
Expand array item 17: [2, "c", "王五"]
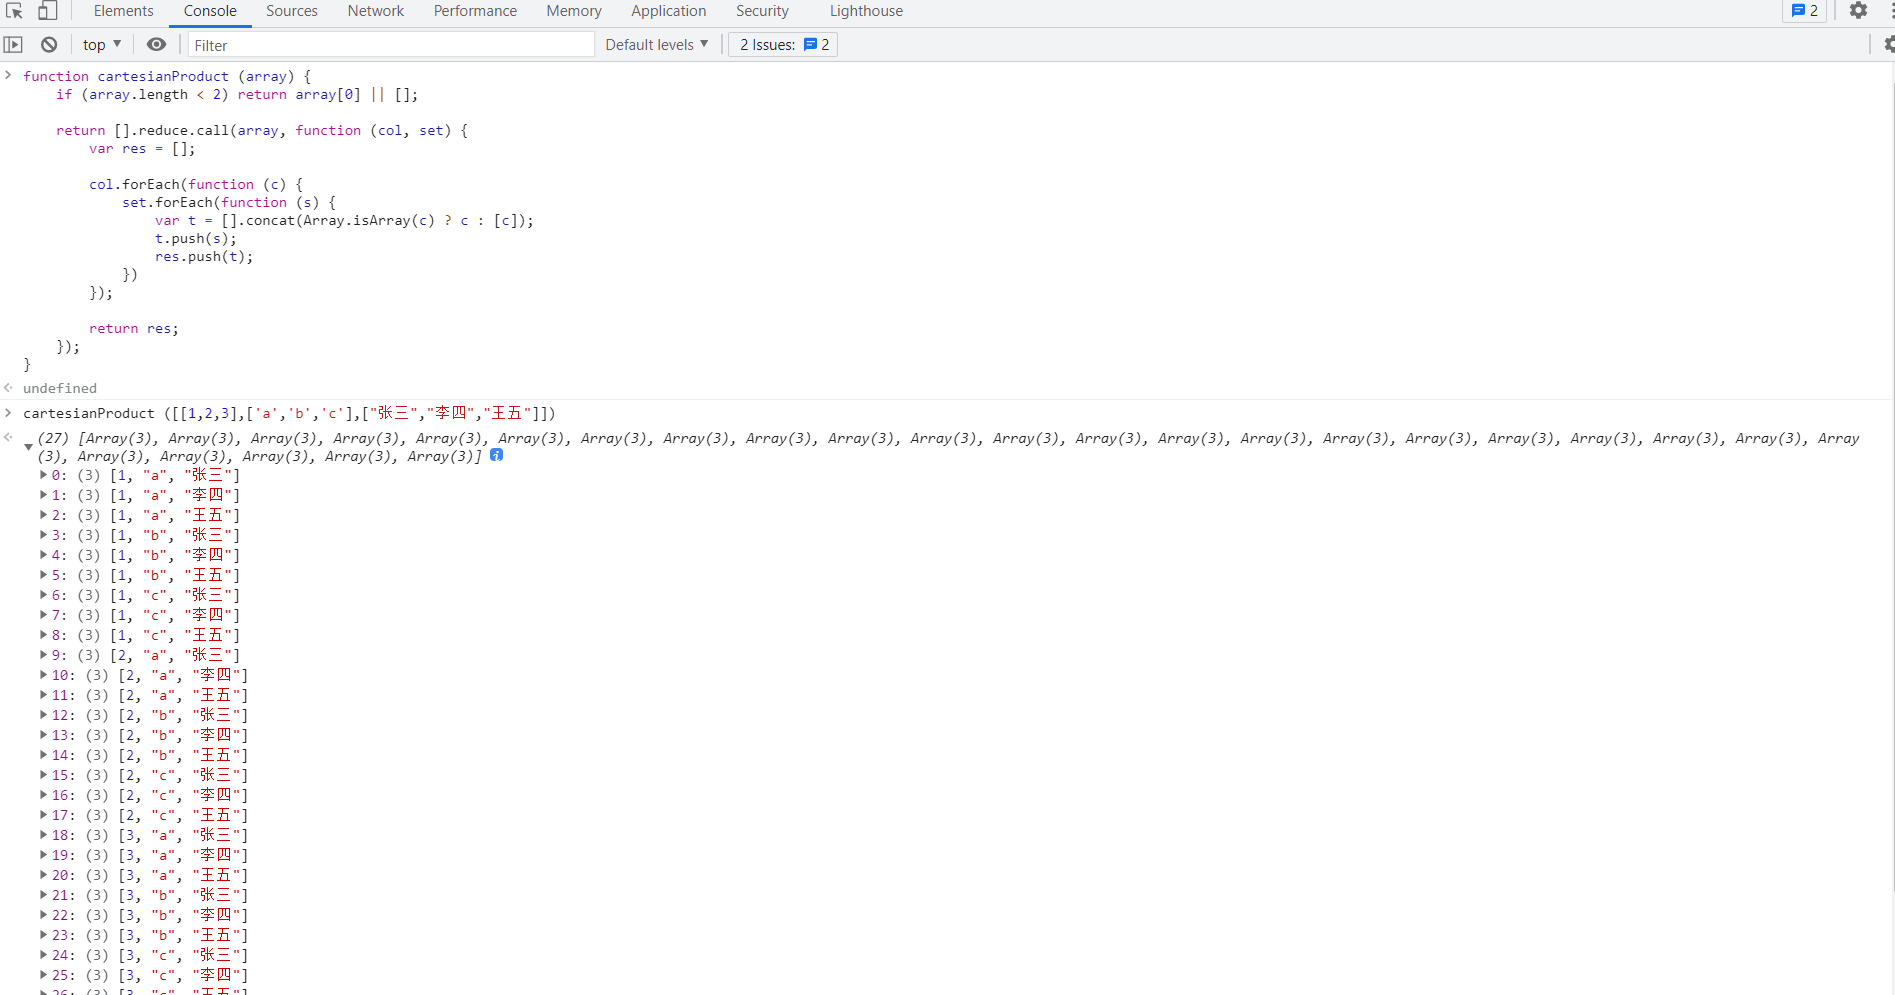pyautogui.click(x=43, y=815)
